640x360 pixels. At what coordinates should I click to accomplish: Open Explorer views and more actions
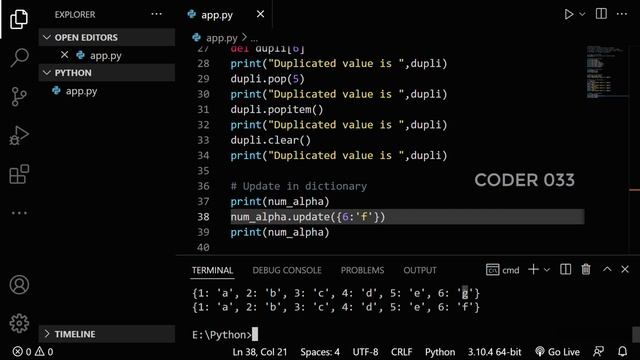[x=156, y=14]
